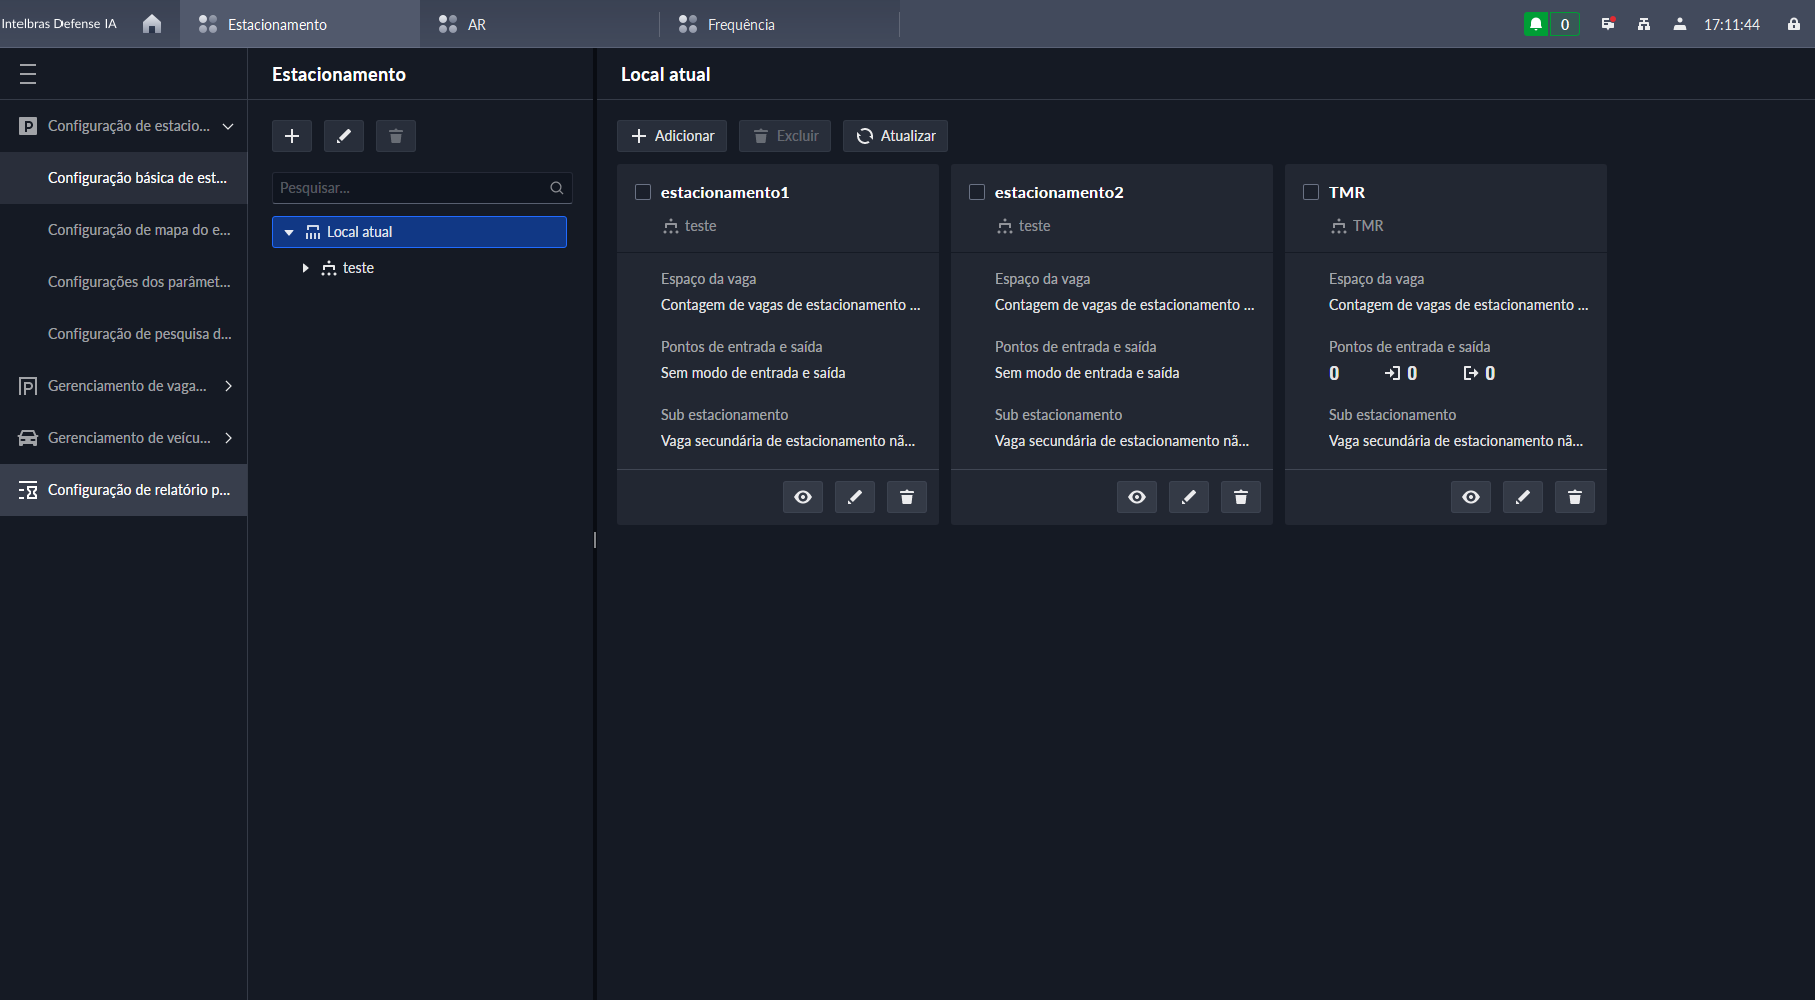Image resolution: width=1815 pixels, height=1000 pixels.
Task: Click the green alarm bell icon
Action: (x=1536, y=24)
